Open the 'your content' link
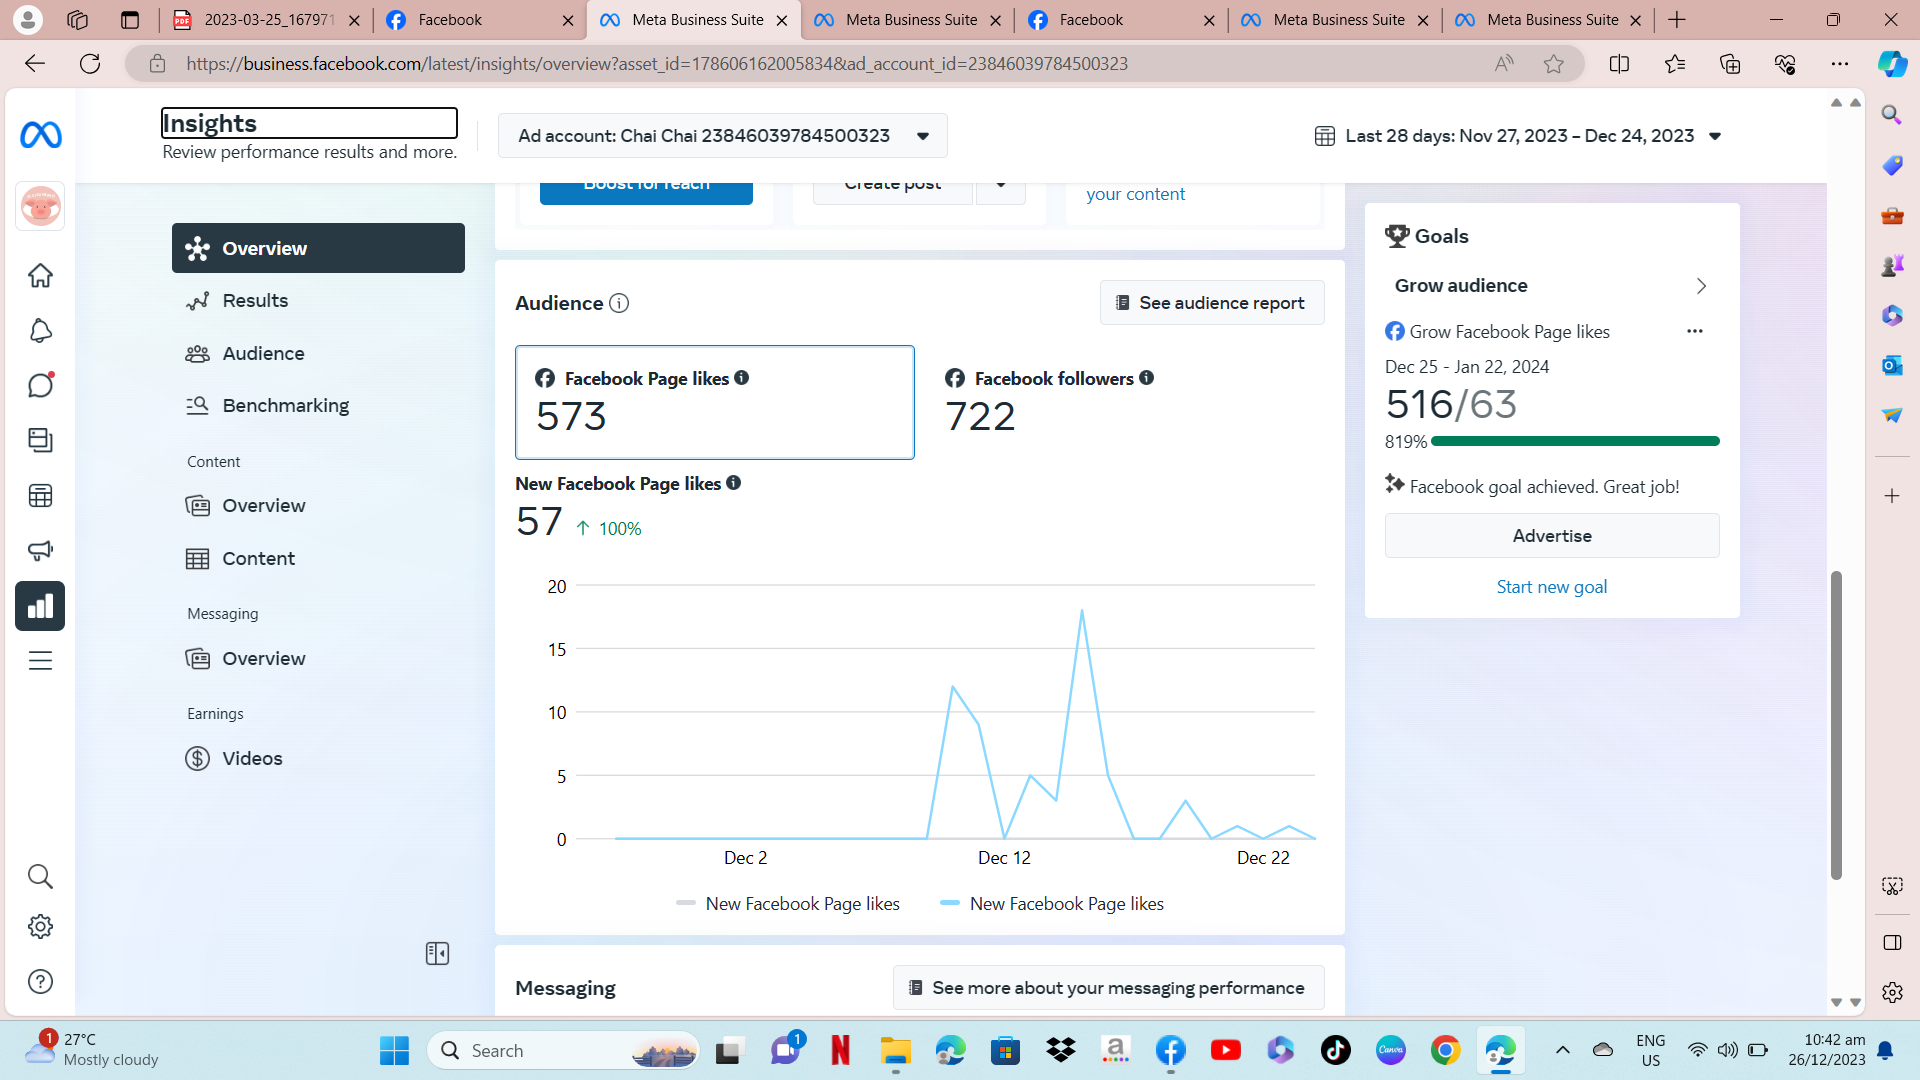The image size is (1920, 1080). [1135, 194]
